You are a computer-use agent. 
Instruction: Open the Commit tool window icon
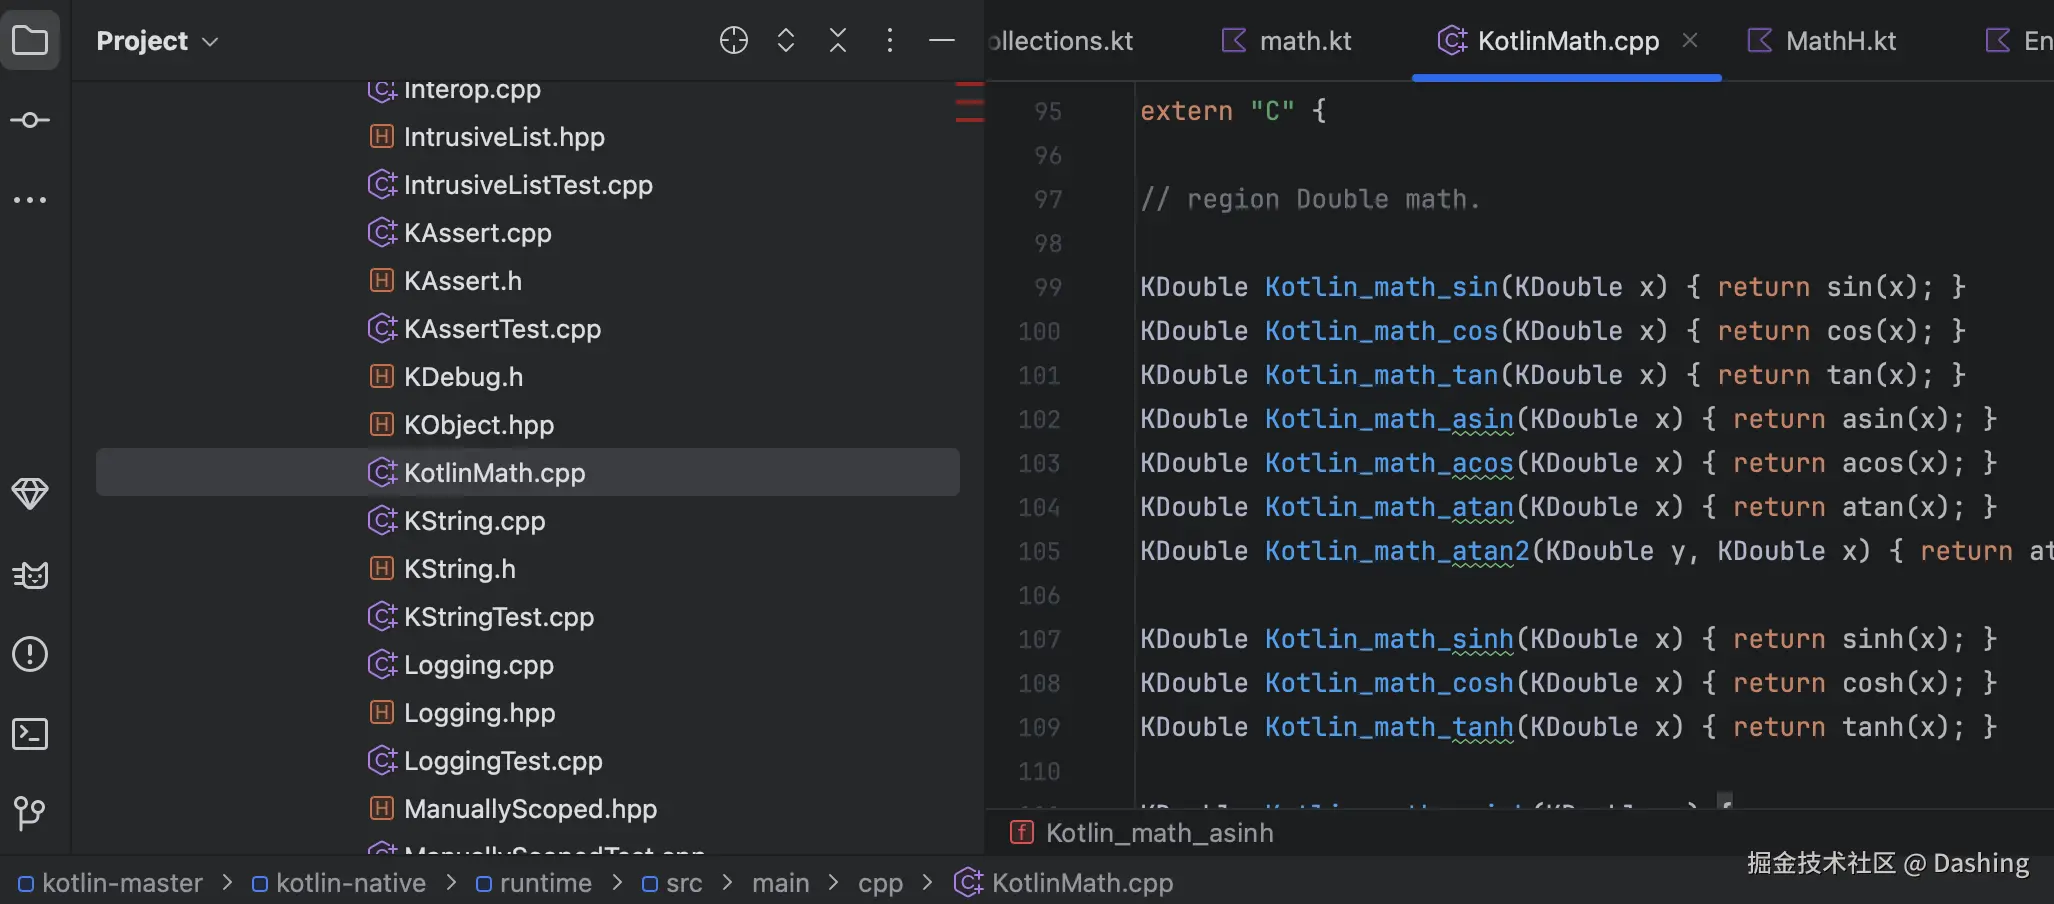(30, 120)
